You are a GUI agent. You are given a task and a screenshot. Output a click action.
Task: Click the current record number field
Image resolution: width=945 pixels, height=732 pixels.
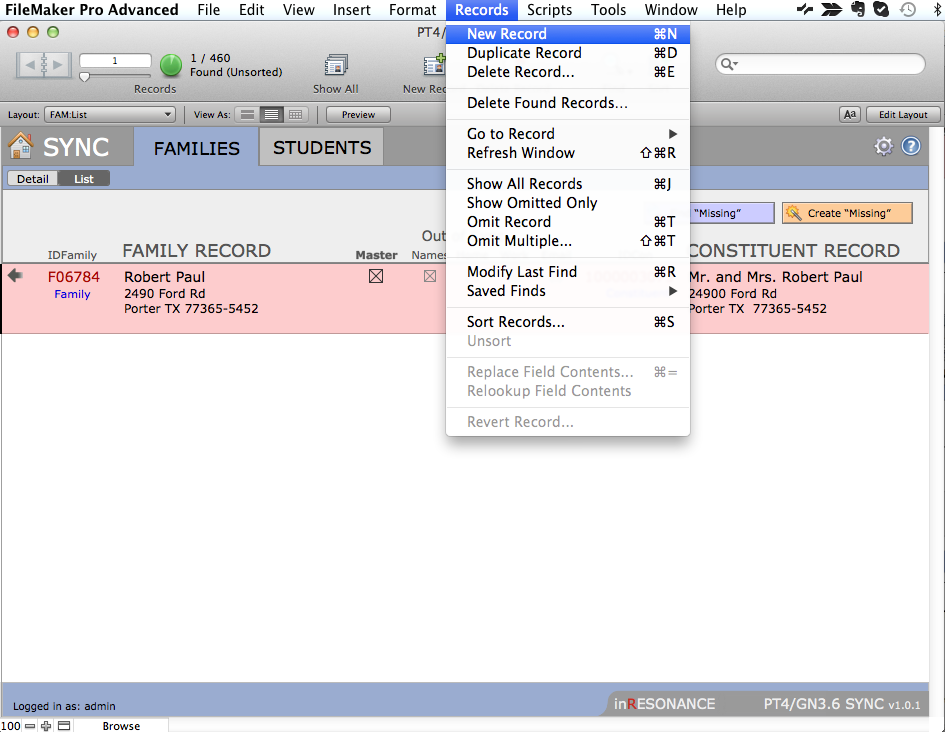pos(115,60)
